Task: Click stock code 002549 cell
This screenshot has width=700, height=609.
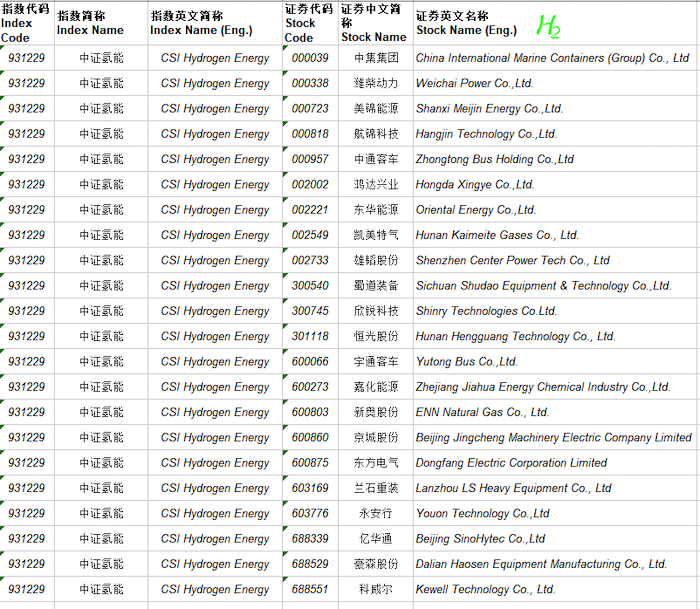Action: [x=310, y=235]
